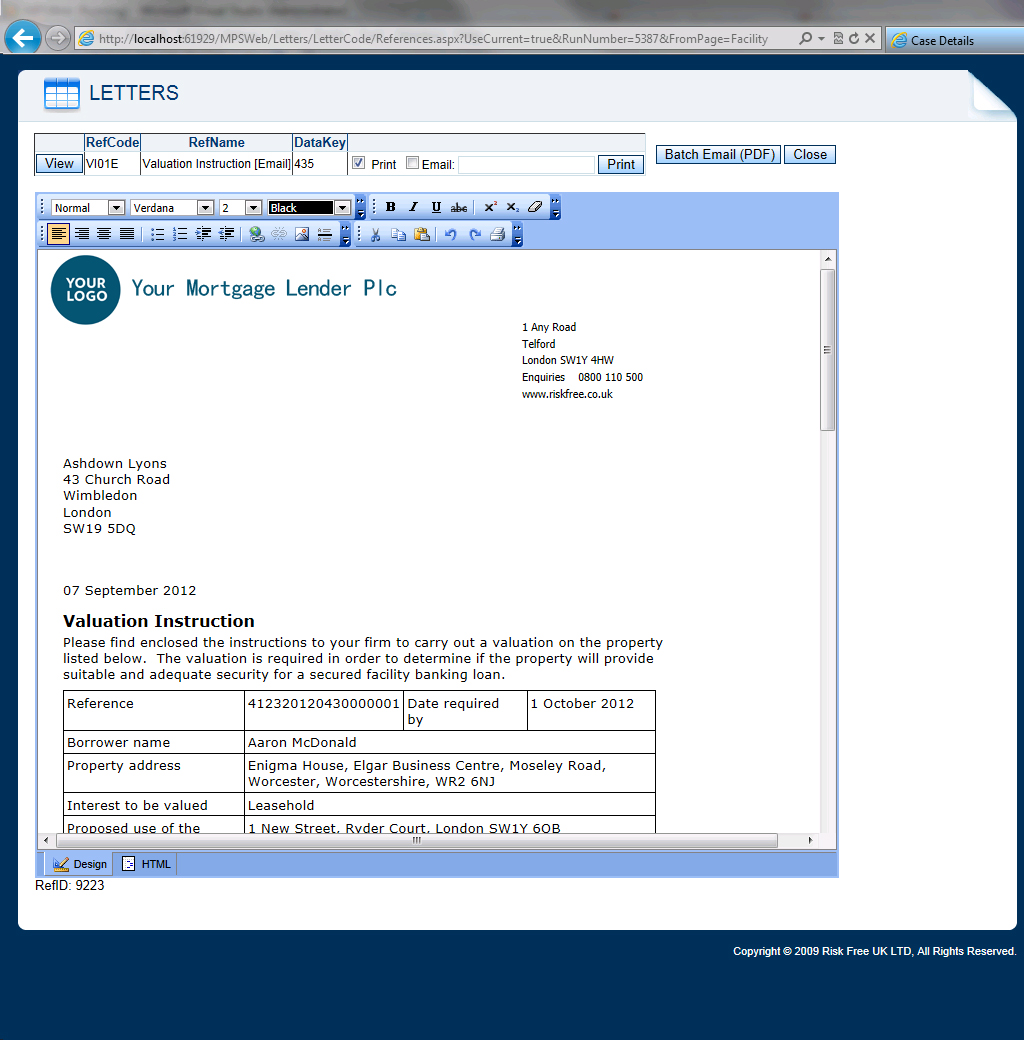Viewport: 1024px width, 1040px height.
Task: Insert a hyperlink using the link icon
Action: (x=257, y=234)
